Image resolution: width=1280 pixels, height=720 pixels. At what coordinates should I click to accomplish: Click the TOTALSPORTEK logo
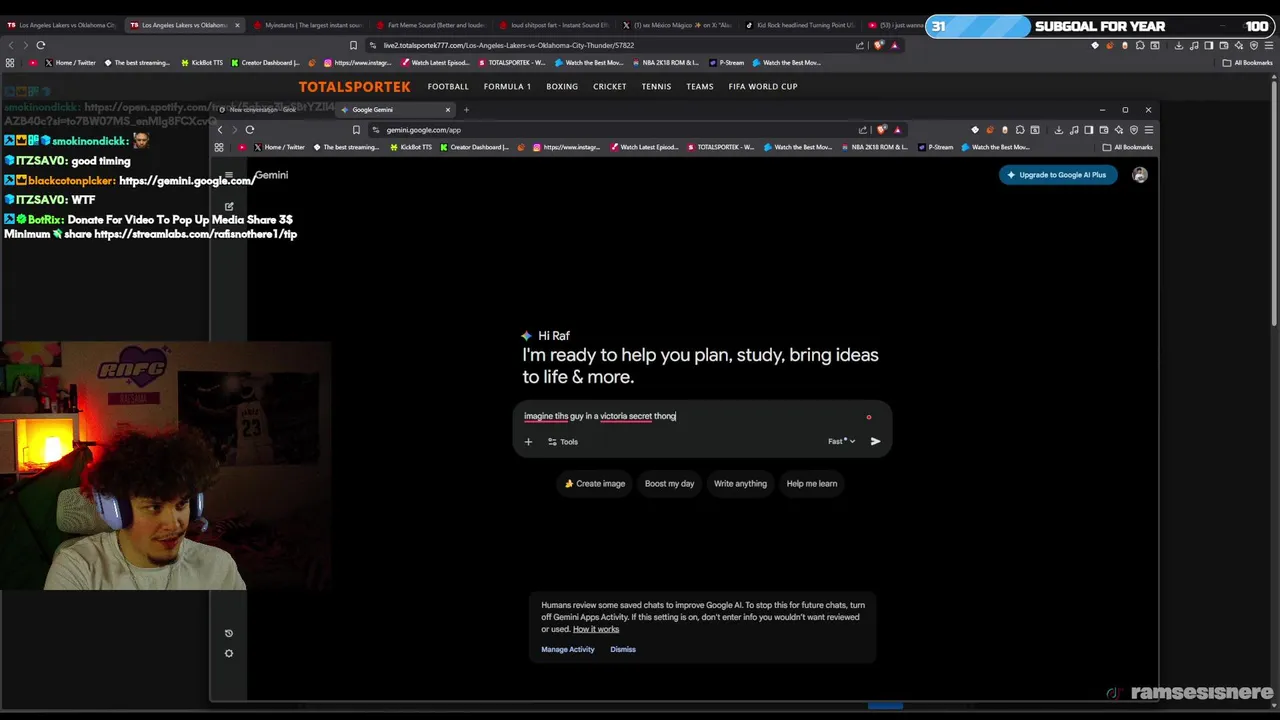(x=354, y=86)
